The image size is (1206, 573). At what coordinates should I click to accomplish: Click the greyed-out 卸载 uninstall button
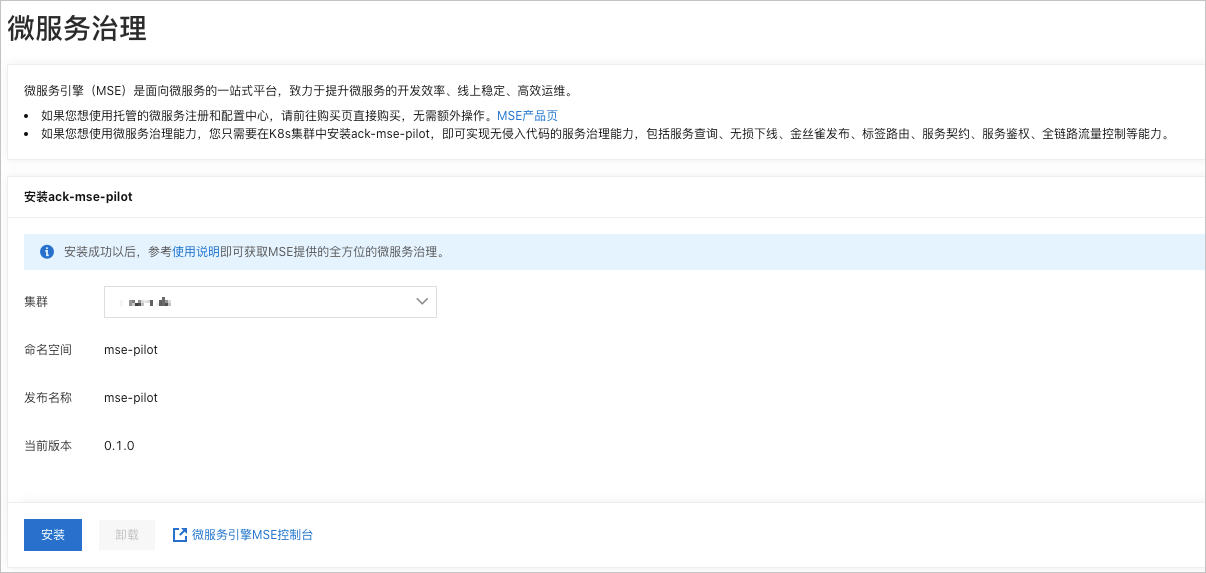click(127, 535)
